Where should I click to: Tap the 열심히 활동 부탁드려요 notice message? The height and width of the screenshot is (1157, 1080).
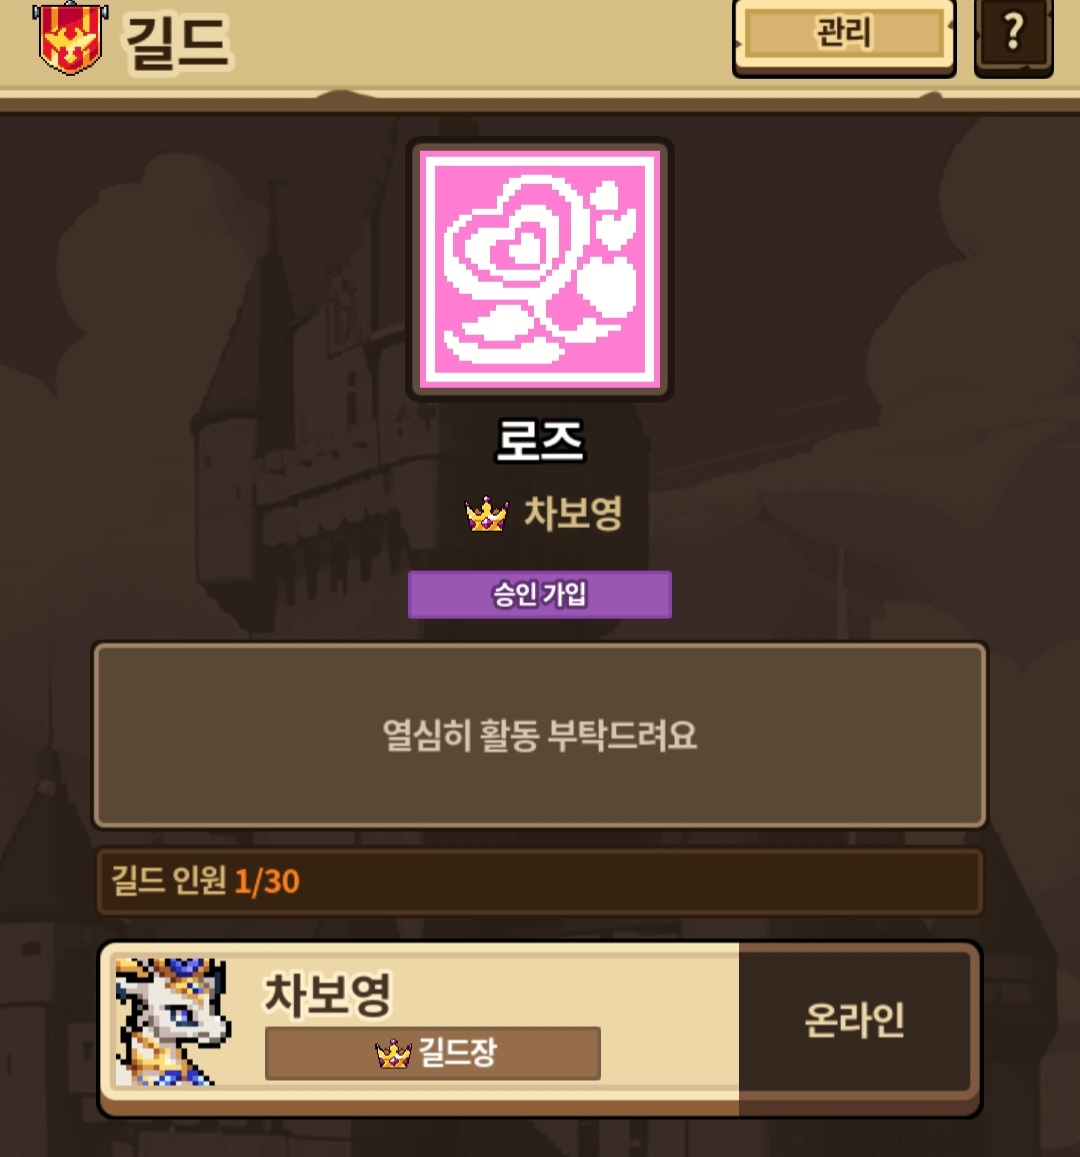coord(540,735)
